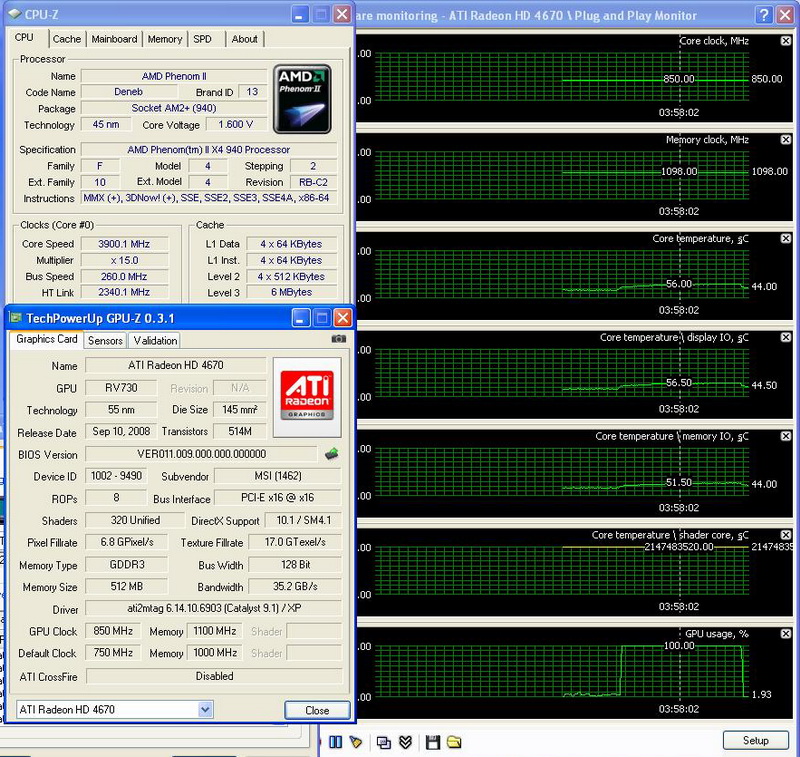
Task: Click the GPU usage graph plot area
Action: 562,671
